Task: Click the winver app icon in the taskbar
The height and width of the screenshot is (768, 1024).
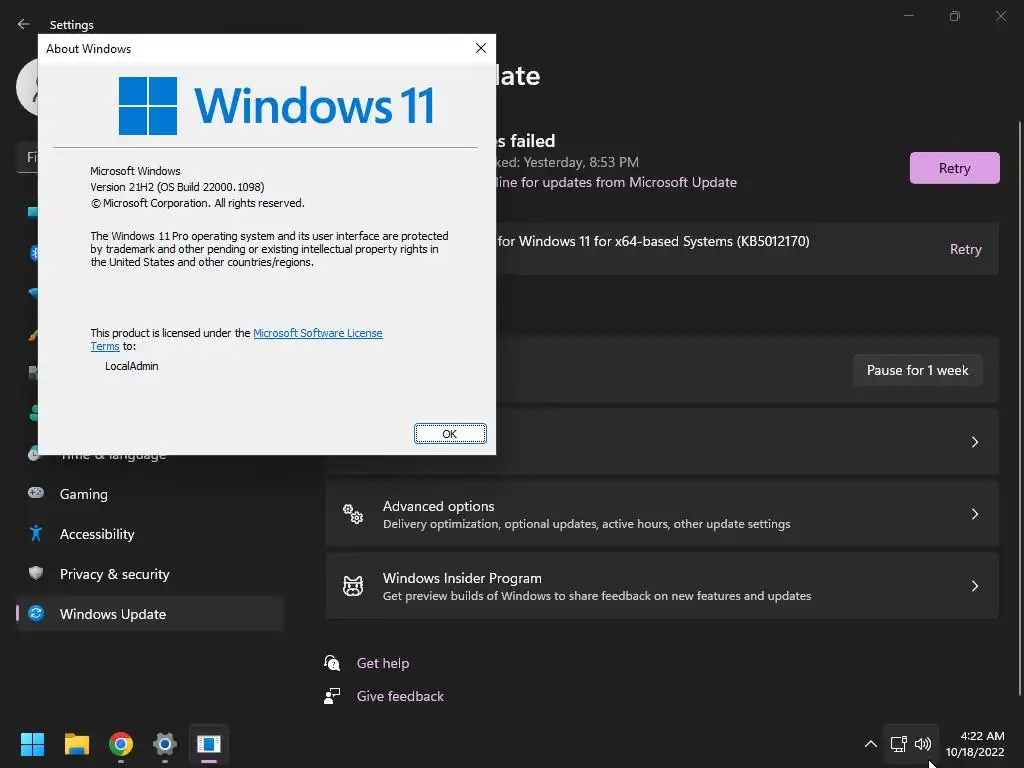Action: tap(209, 744)
